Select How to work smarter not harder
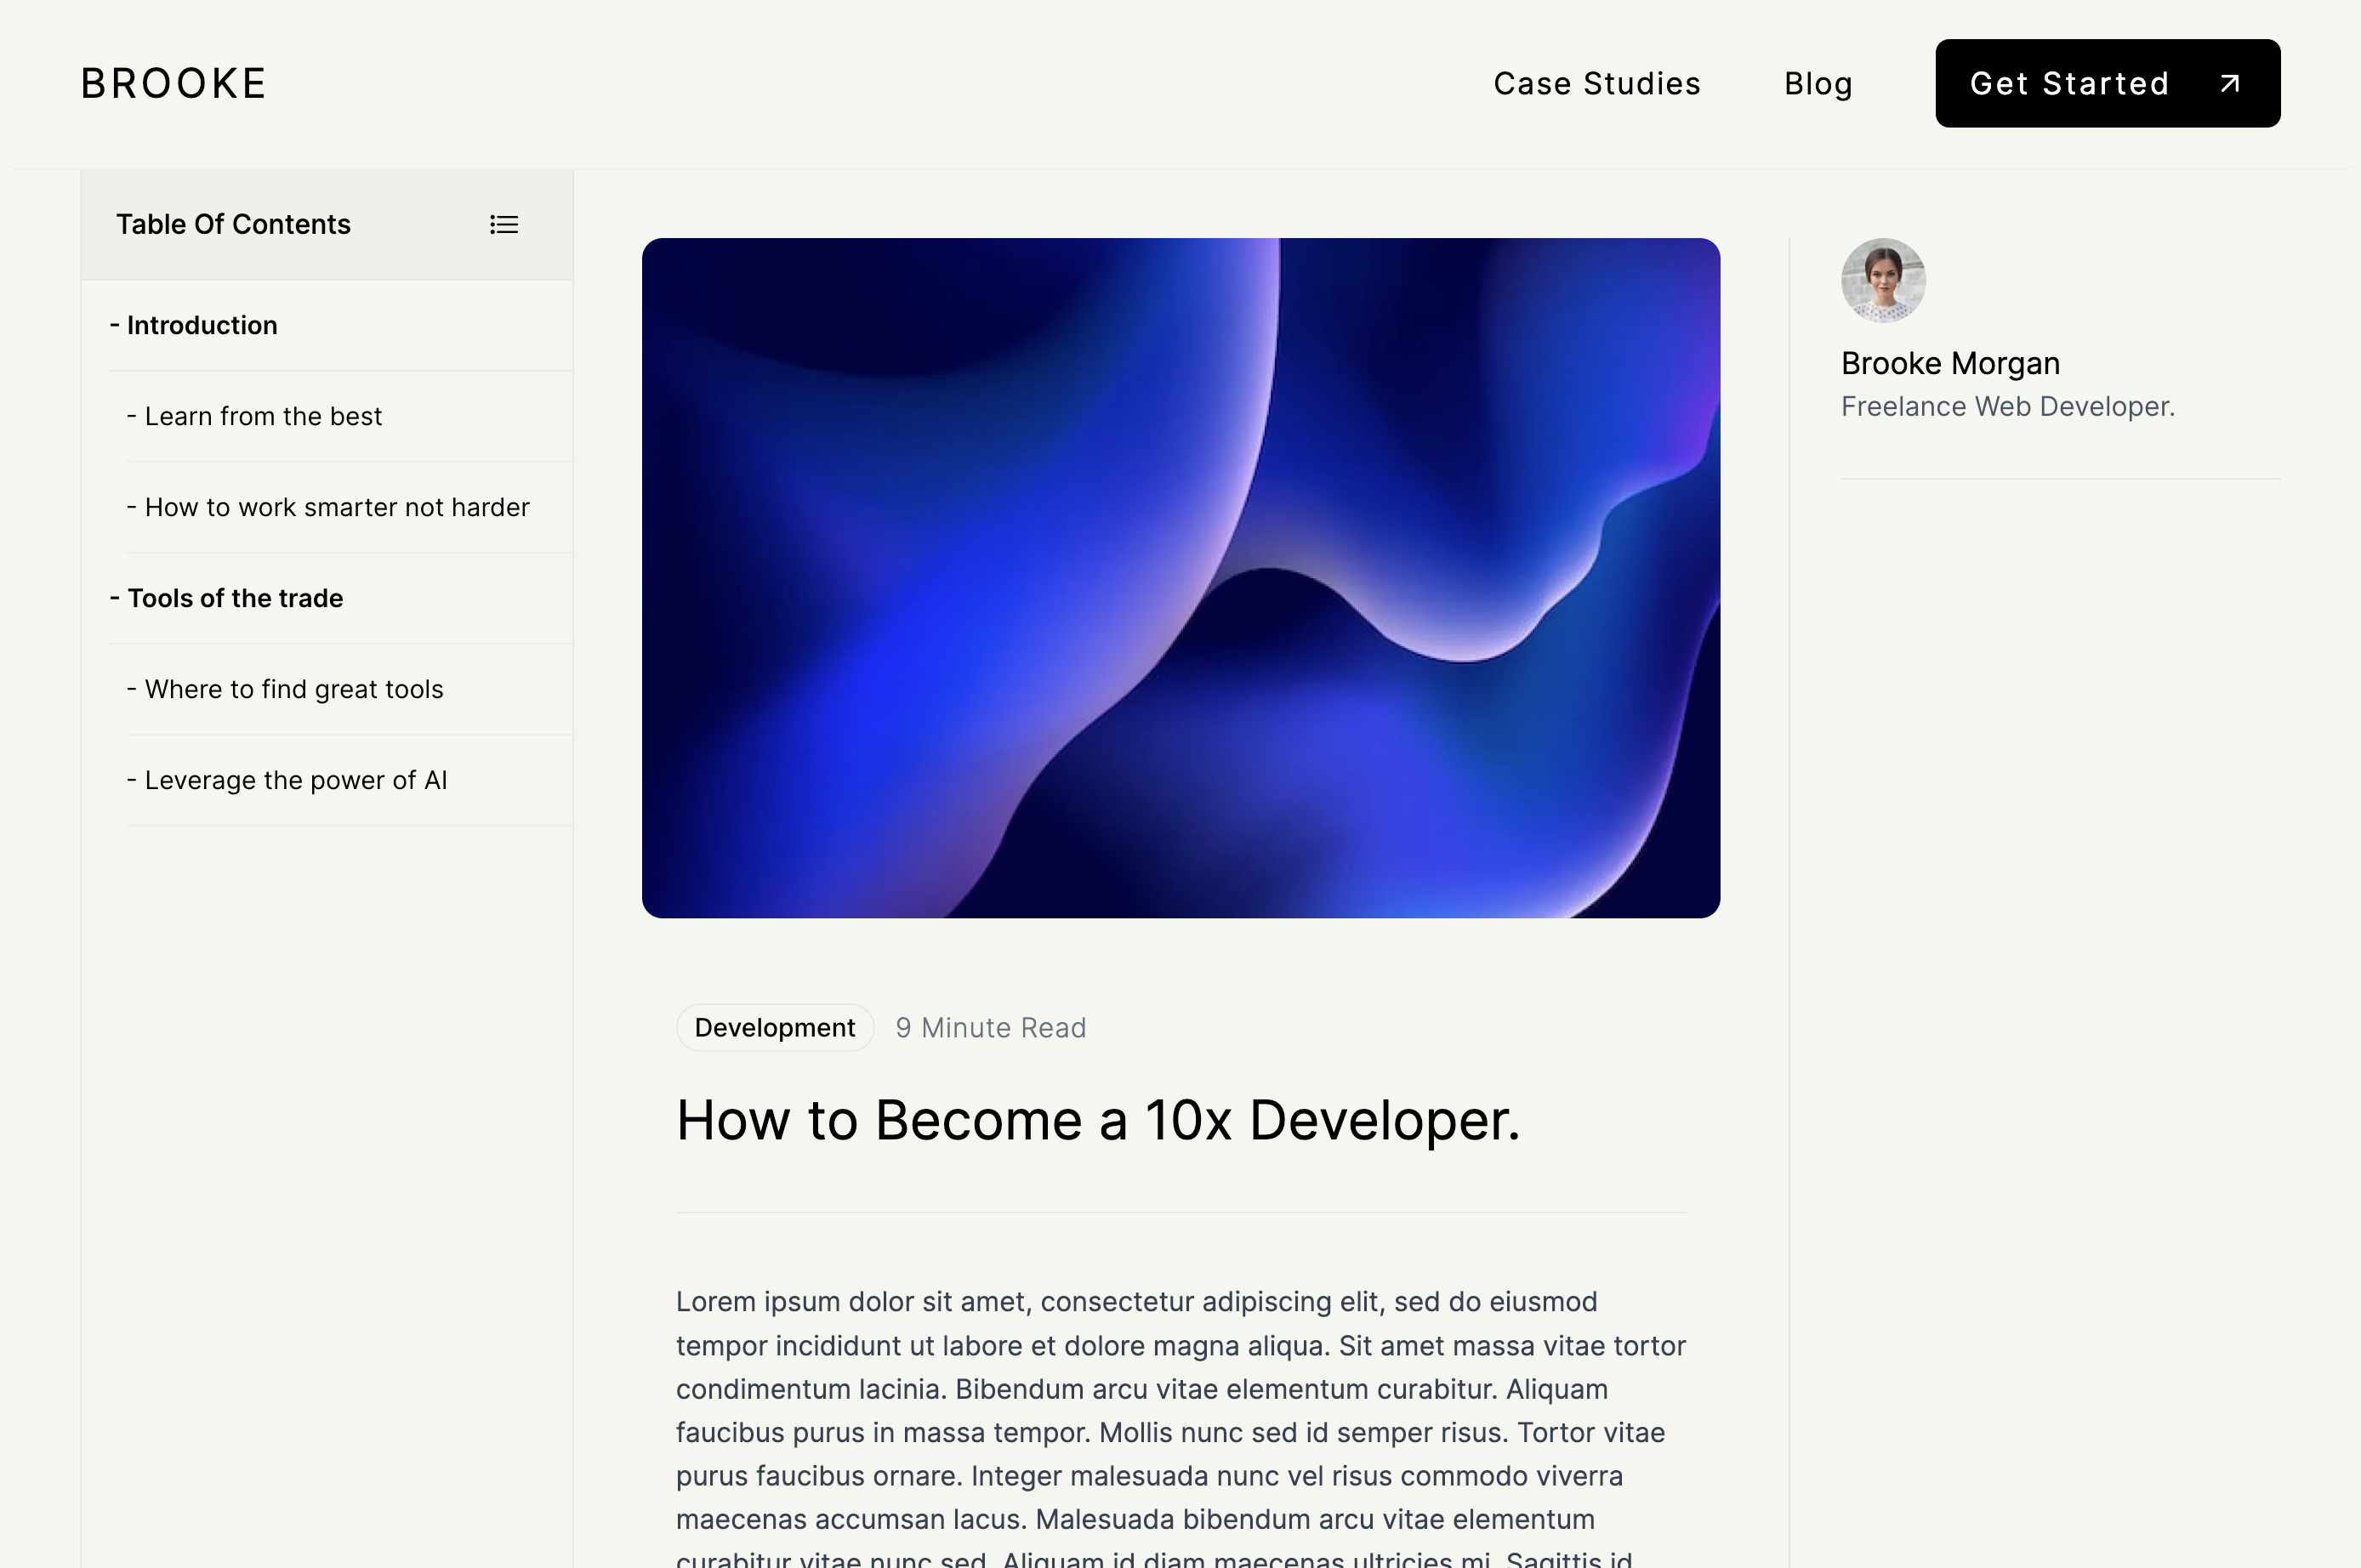Image resolution: width=2361 pixels, height=1568 pixels. (x=337, y=508)
